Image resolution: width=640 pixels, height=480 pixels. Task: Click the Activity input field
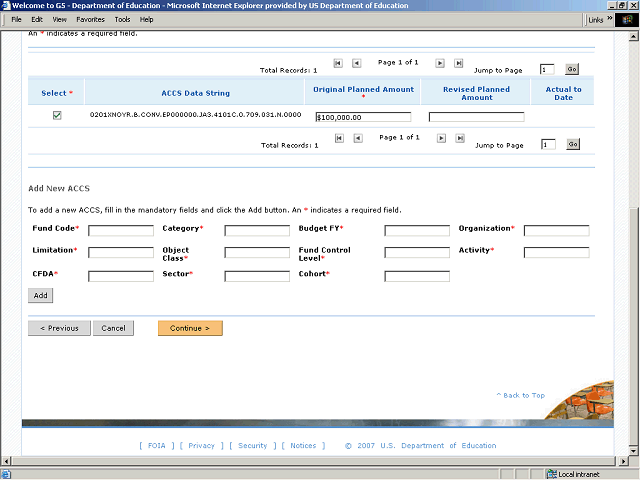557,252
